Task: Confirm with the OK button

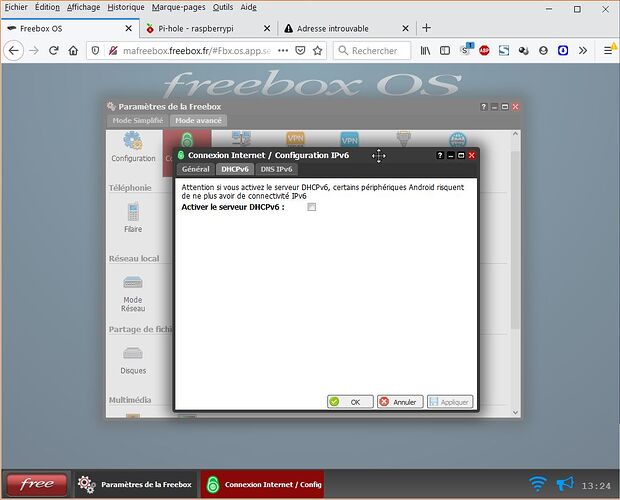Action: (x=350, y=402)
